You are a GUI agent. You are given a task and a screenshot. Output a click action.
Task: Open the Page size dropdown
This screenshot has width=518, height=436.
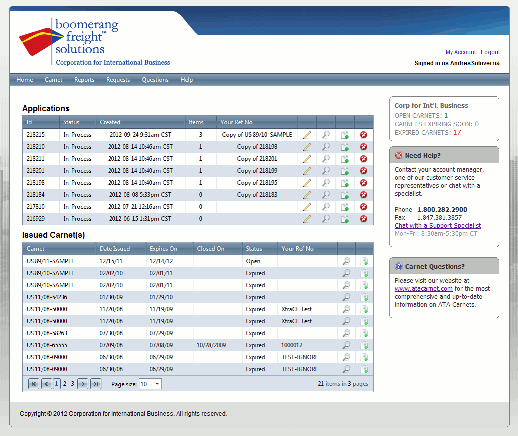coord(150,384)
